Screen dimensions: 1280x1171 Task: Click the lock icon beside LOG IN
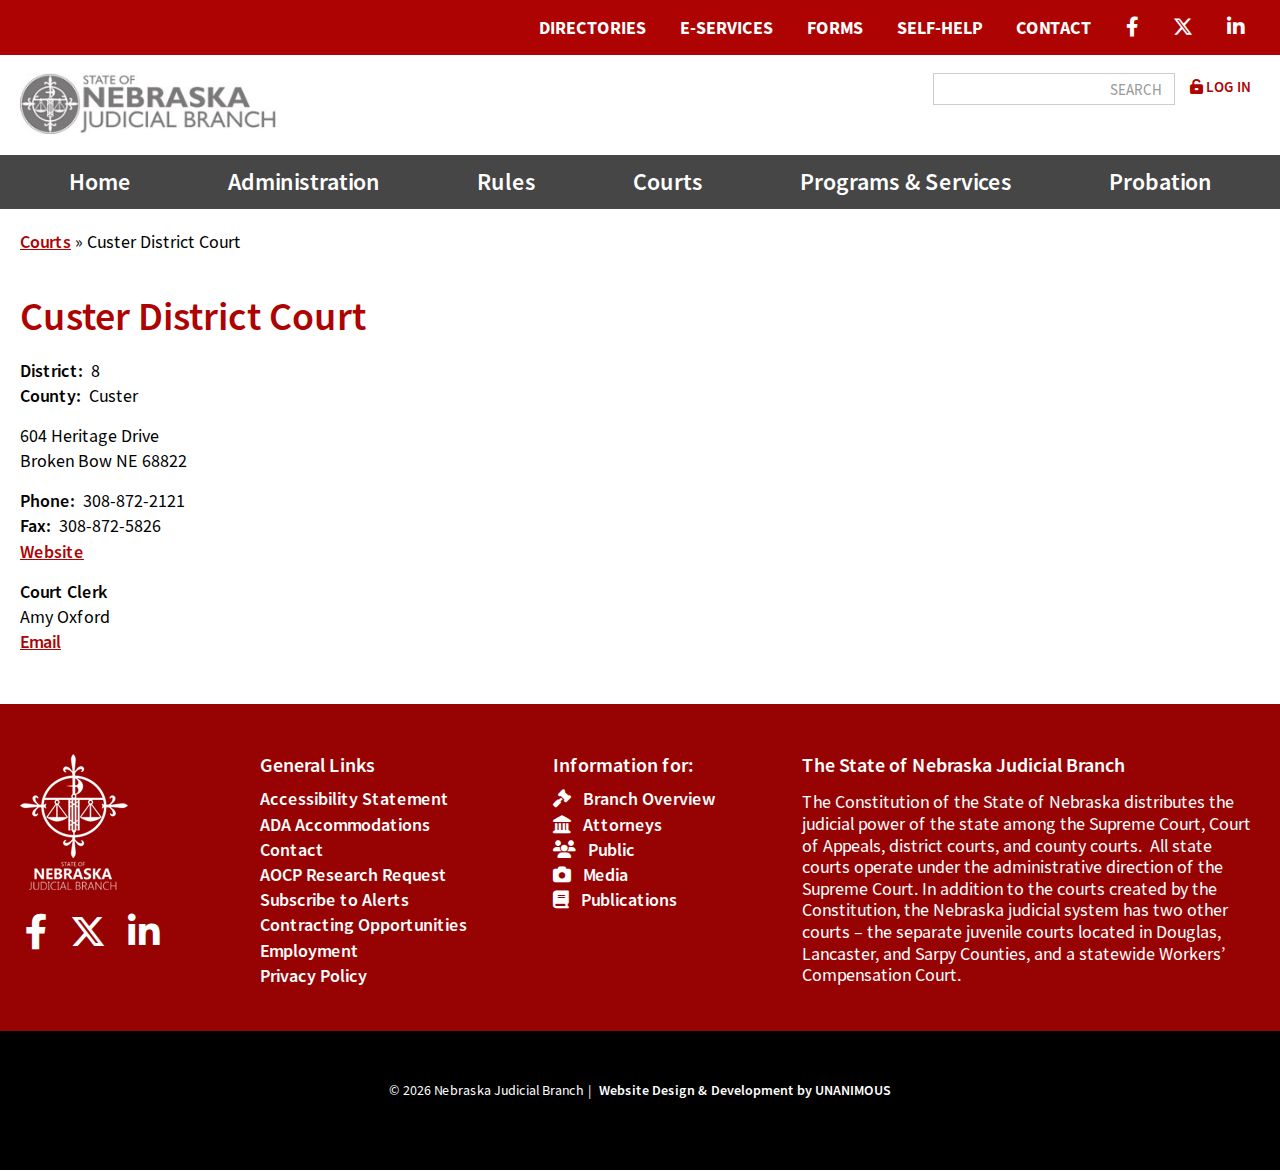coord(1196,87)
